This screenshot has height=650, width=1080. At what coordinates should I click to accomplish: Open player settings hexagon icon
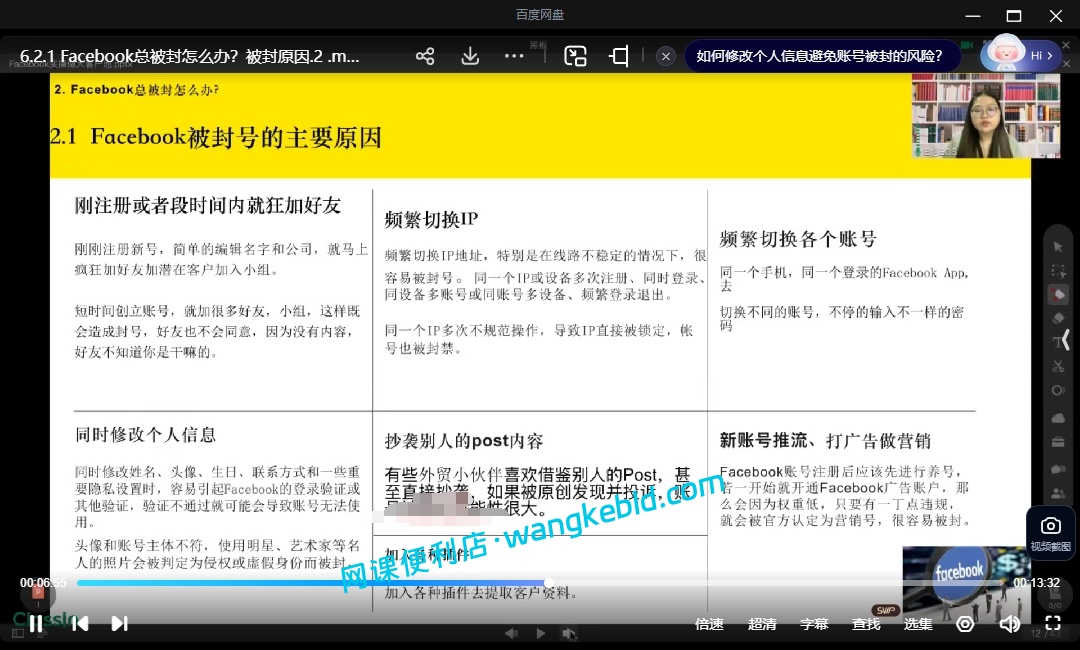(x=965, y=624)
